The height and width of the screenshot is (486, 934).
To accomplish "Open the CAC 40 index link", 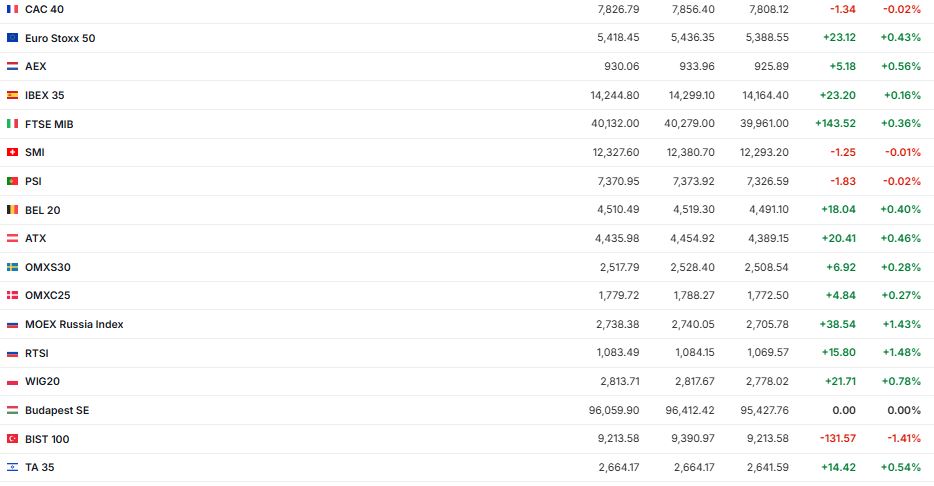I will coord(42,9).
